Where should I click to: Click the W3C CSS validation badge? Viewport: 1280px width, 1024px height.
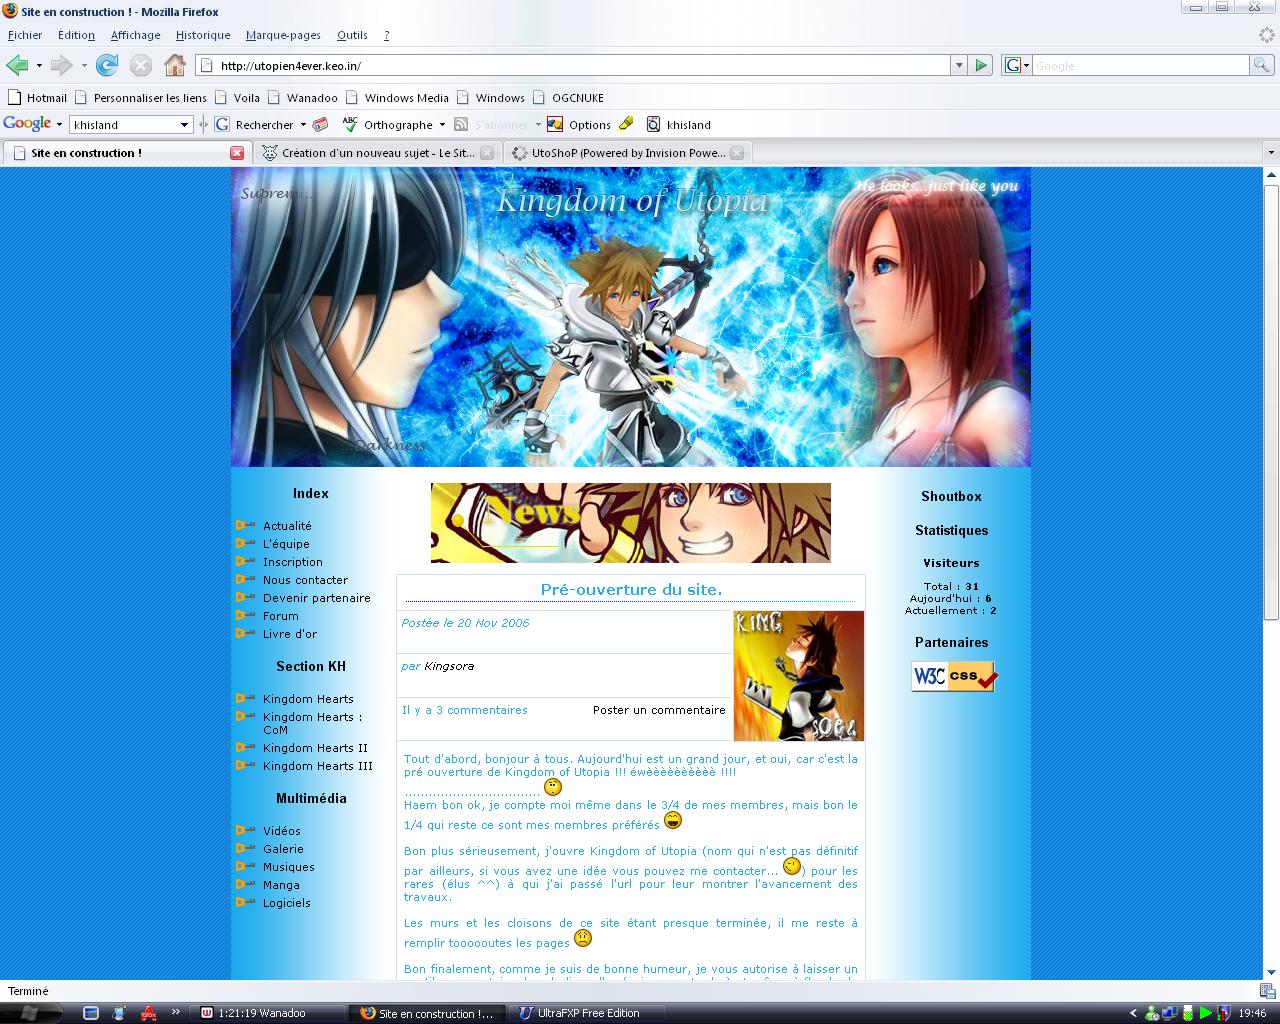(954, 676)
